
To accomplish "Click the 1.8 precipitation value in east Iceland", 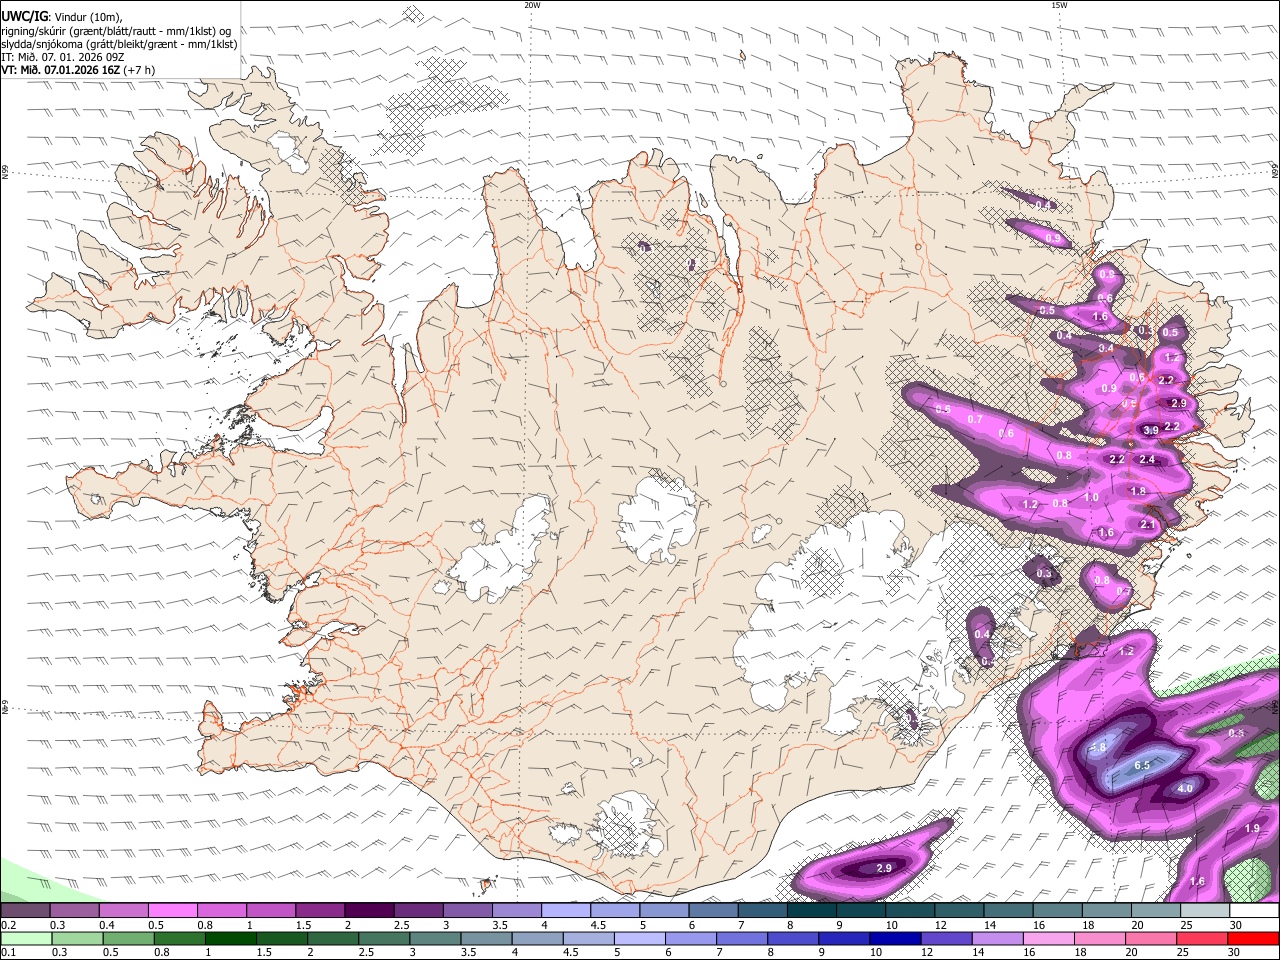I will click(x=1138, y=491).
